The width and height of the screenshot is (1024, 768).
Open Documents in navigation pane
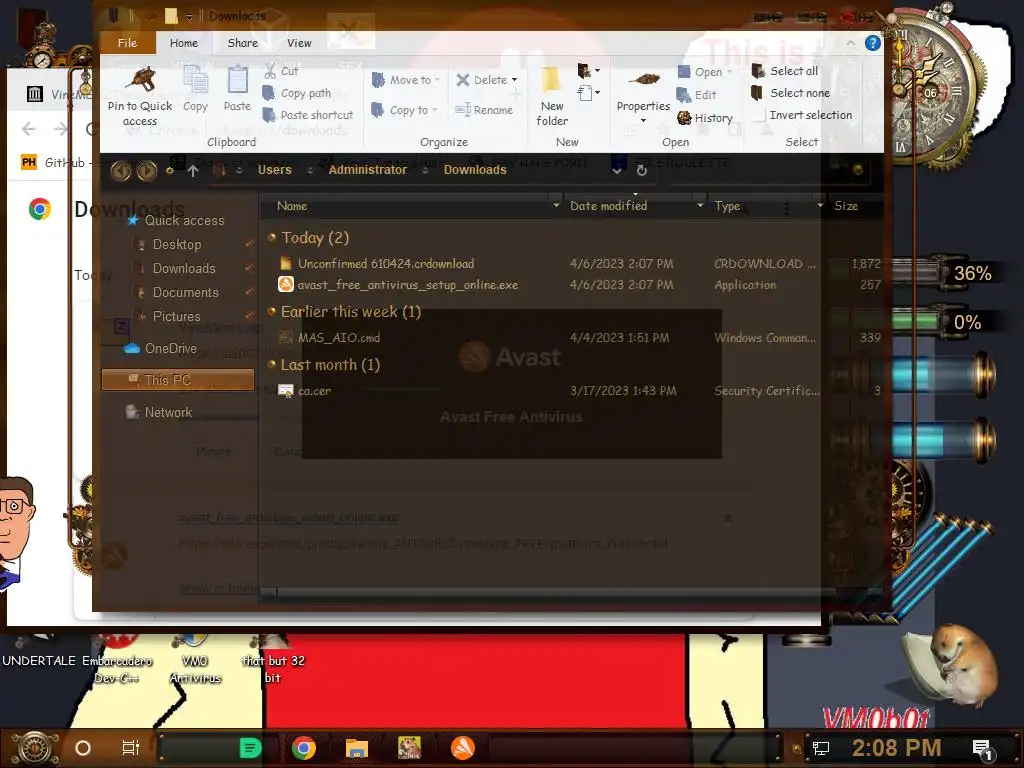(x=185, y=293)
